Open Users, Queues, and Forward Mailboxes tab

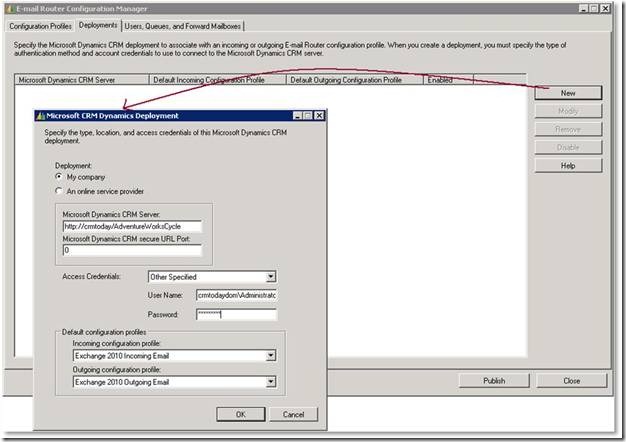[182, 26]
